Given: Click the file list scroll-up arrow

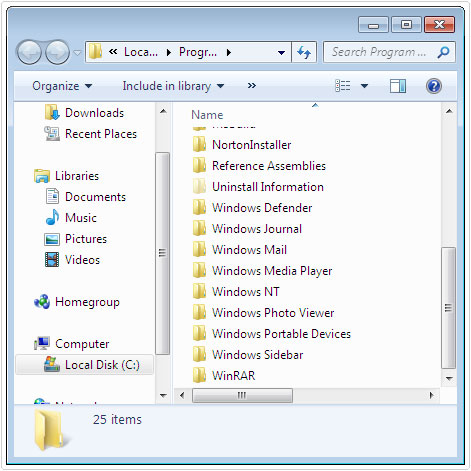Looking at the screenshot, I should (449, 111).
